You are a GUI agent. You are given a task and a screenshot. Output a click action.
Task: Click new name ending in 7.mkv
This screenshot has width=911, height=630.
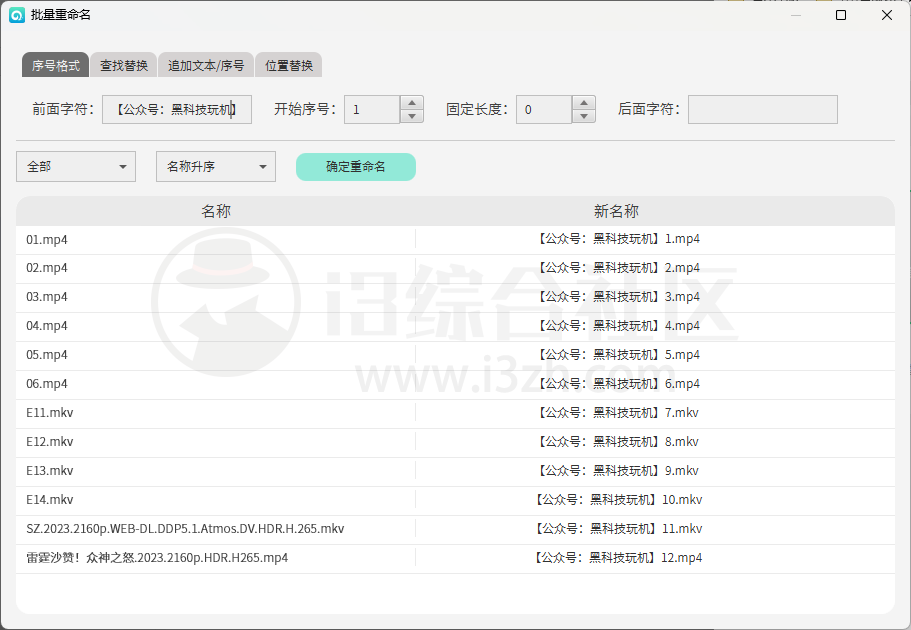(x=616, y=413)
